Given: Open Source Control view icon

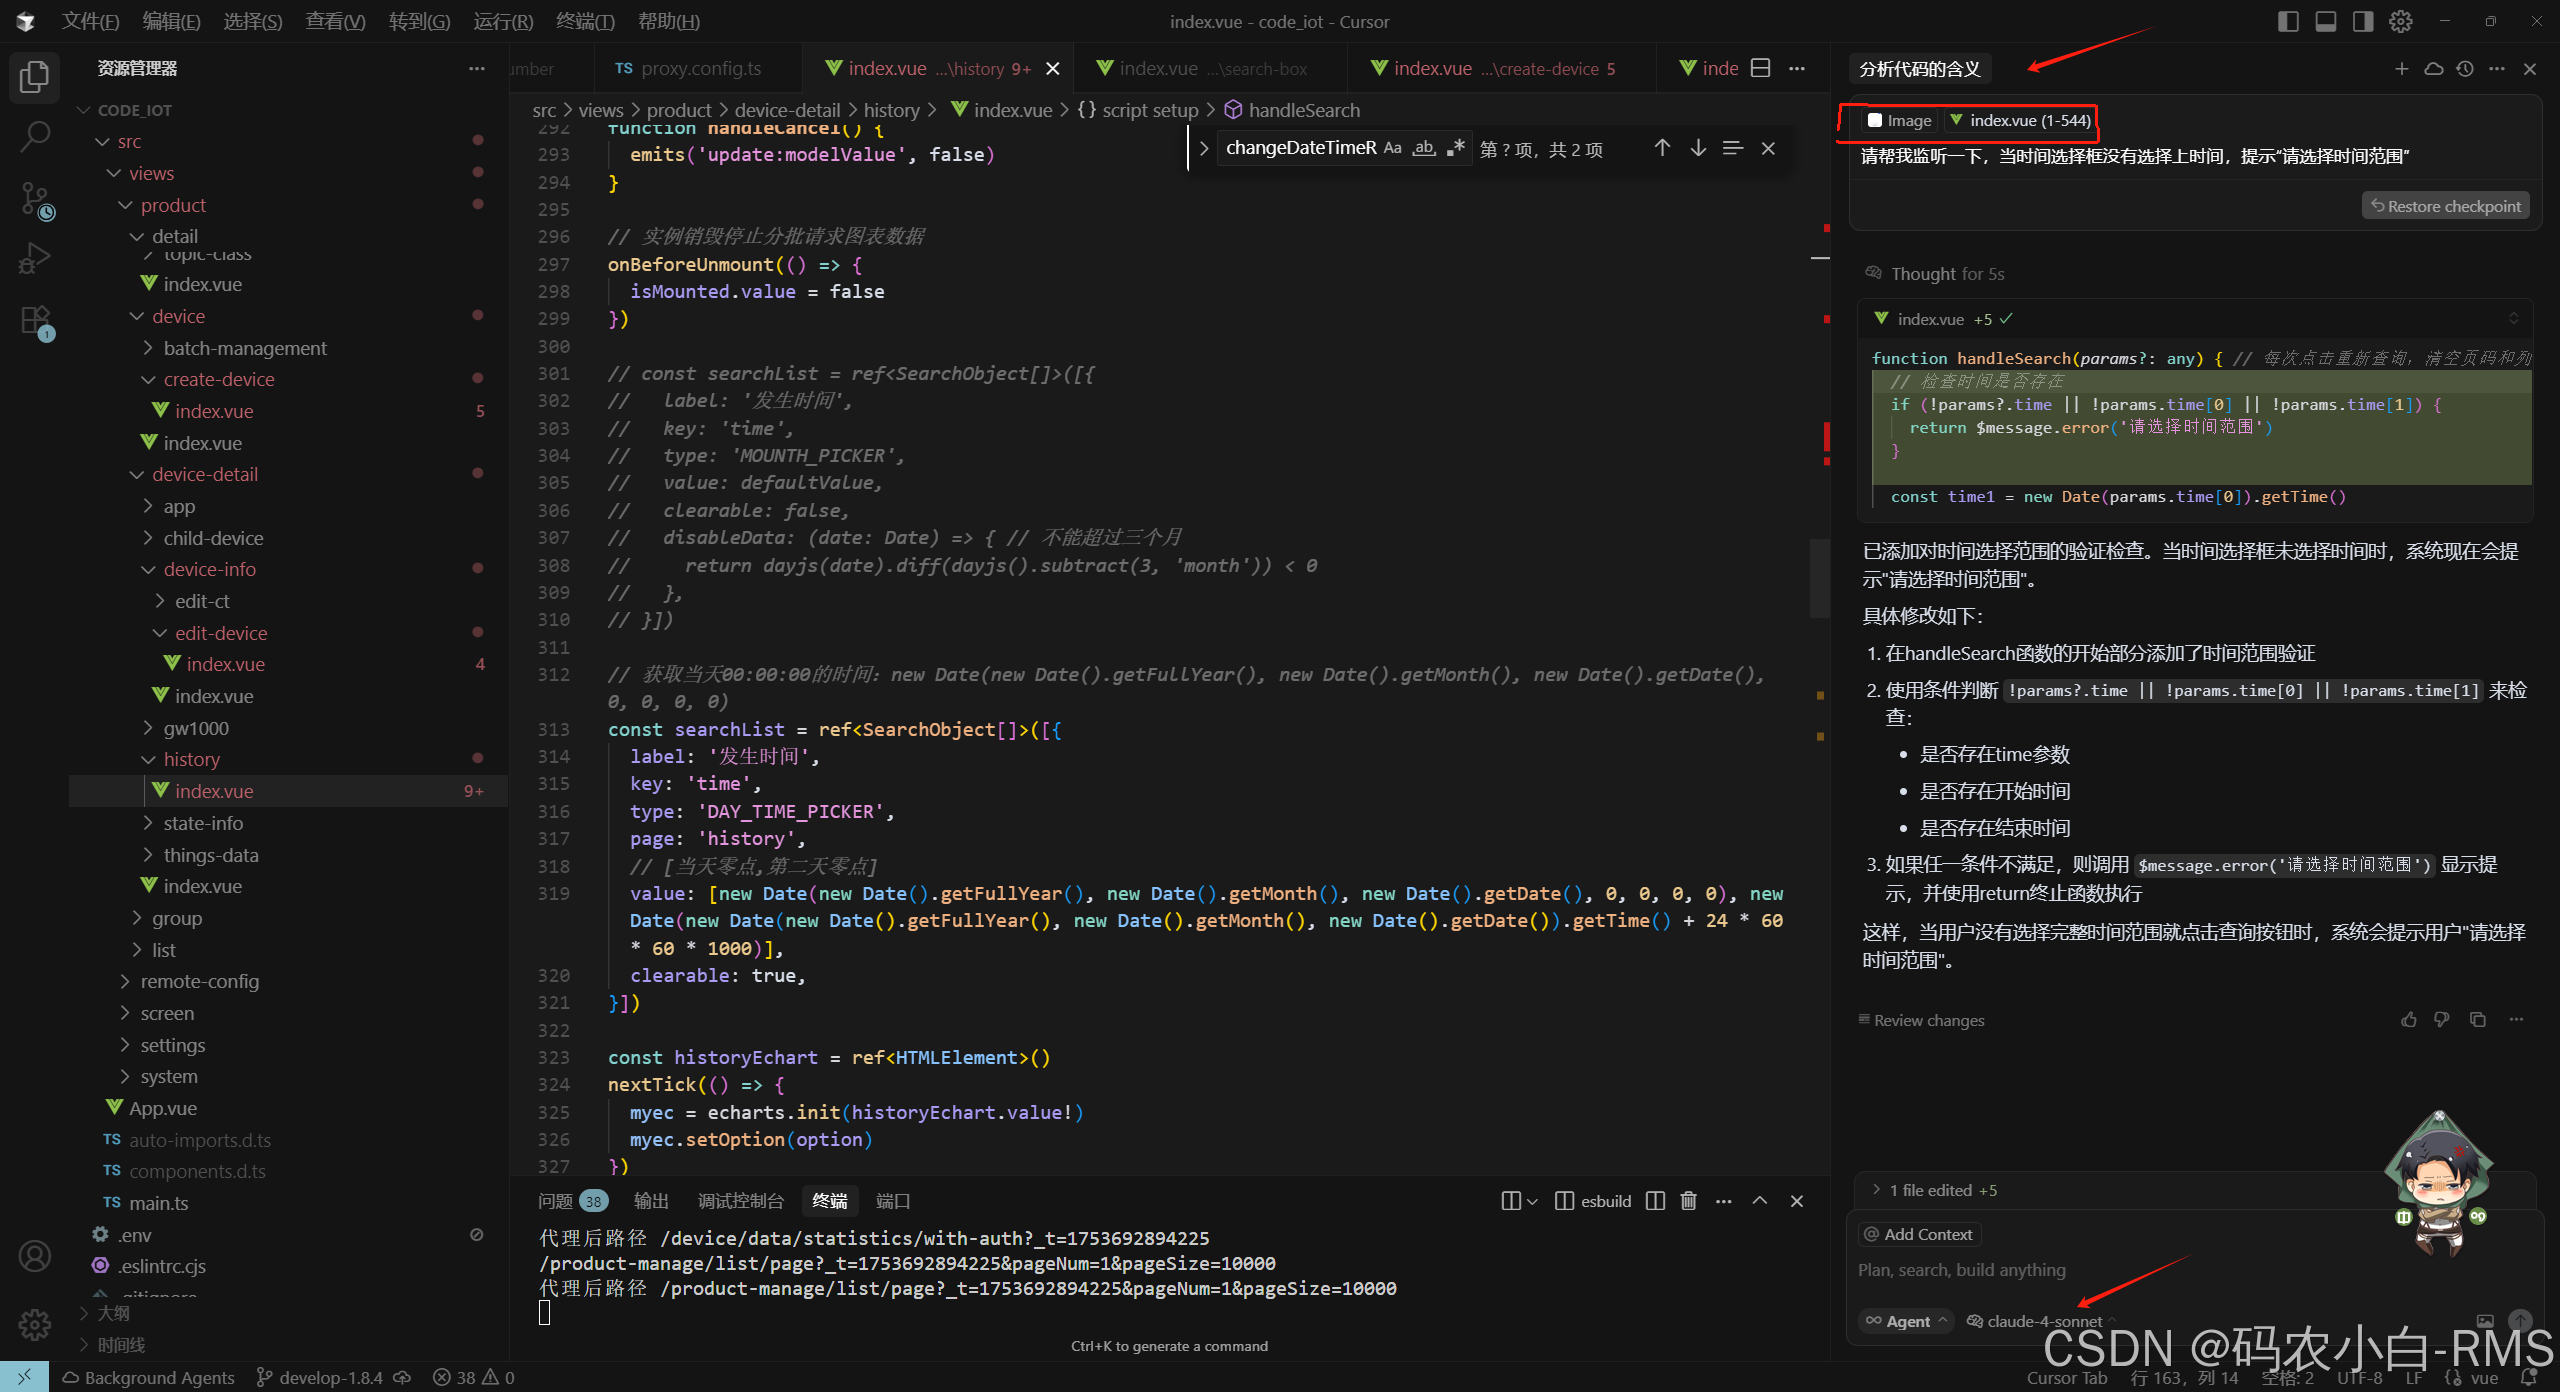Looking at the screenshot, I should (35, 200).
